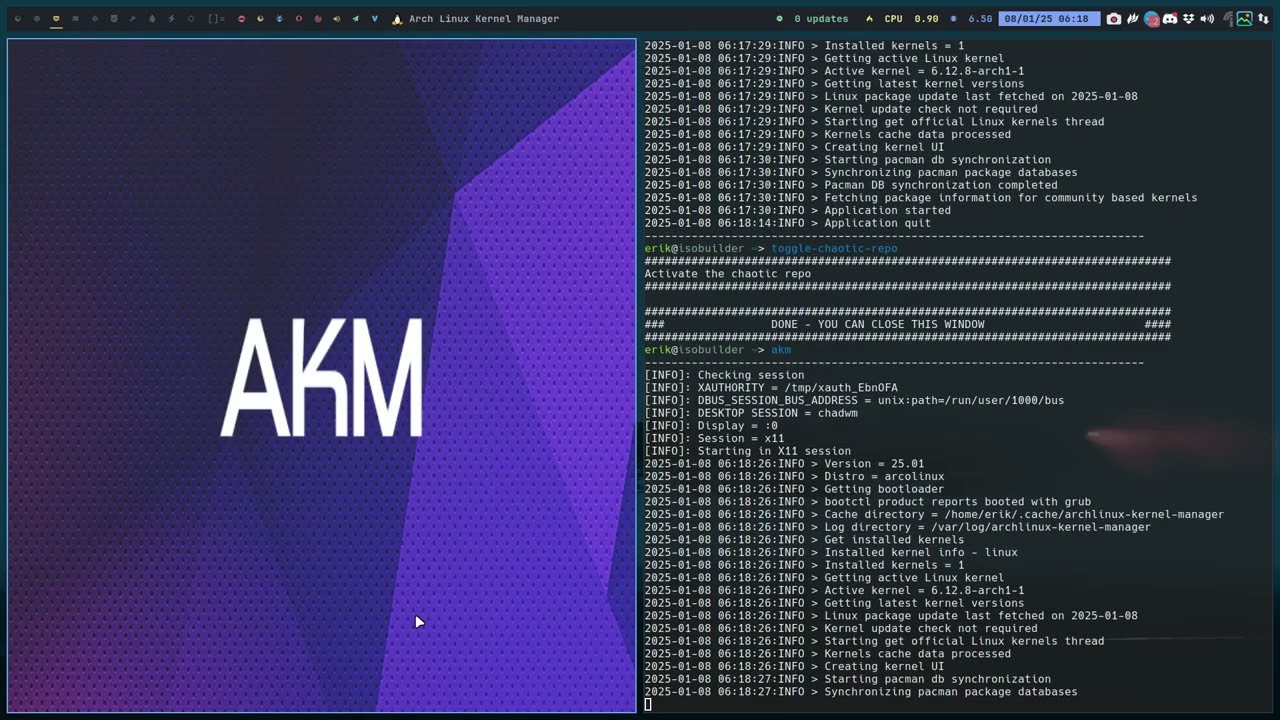Click the Arch Linux Kernel Manager penguin icon

tap(397, 19)
